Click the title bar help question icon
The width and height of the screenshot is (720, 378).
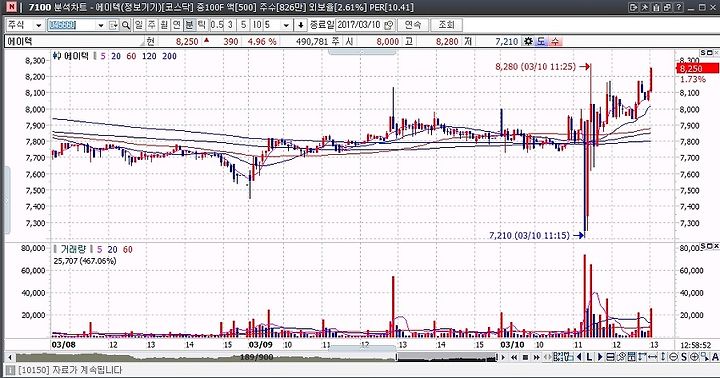679,7
